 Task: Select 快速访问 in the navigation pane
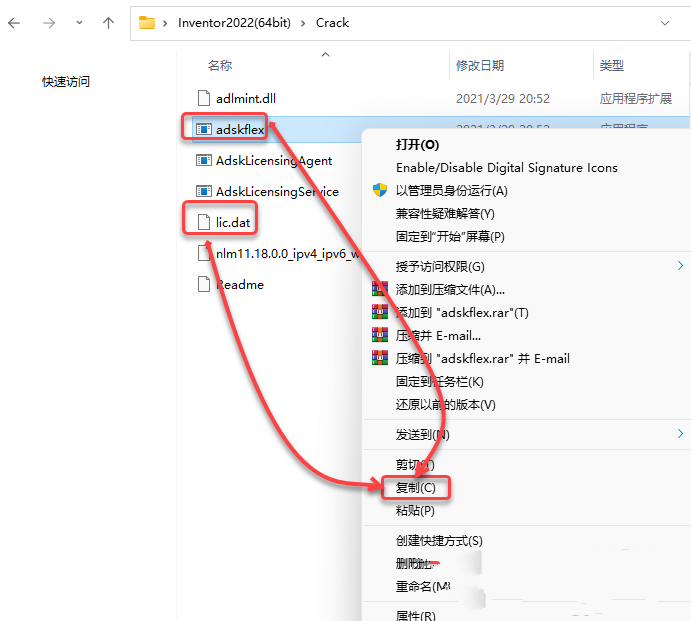(66, 82)
